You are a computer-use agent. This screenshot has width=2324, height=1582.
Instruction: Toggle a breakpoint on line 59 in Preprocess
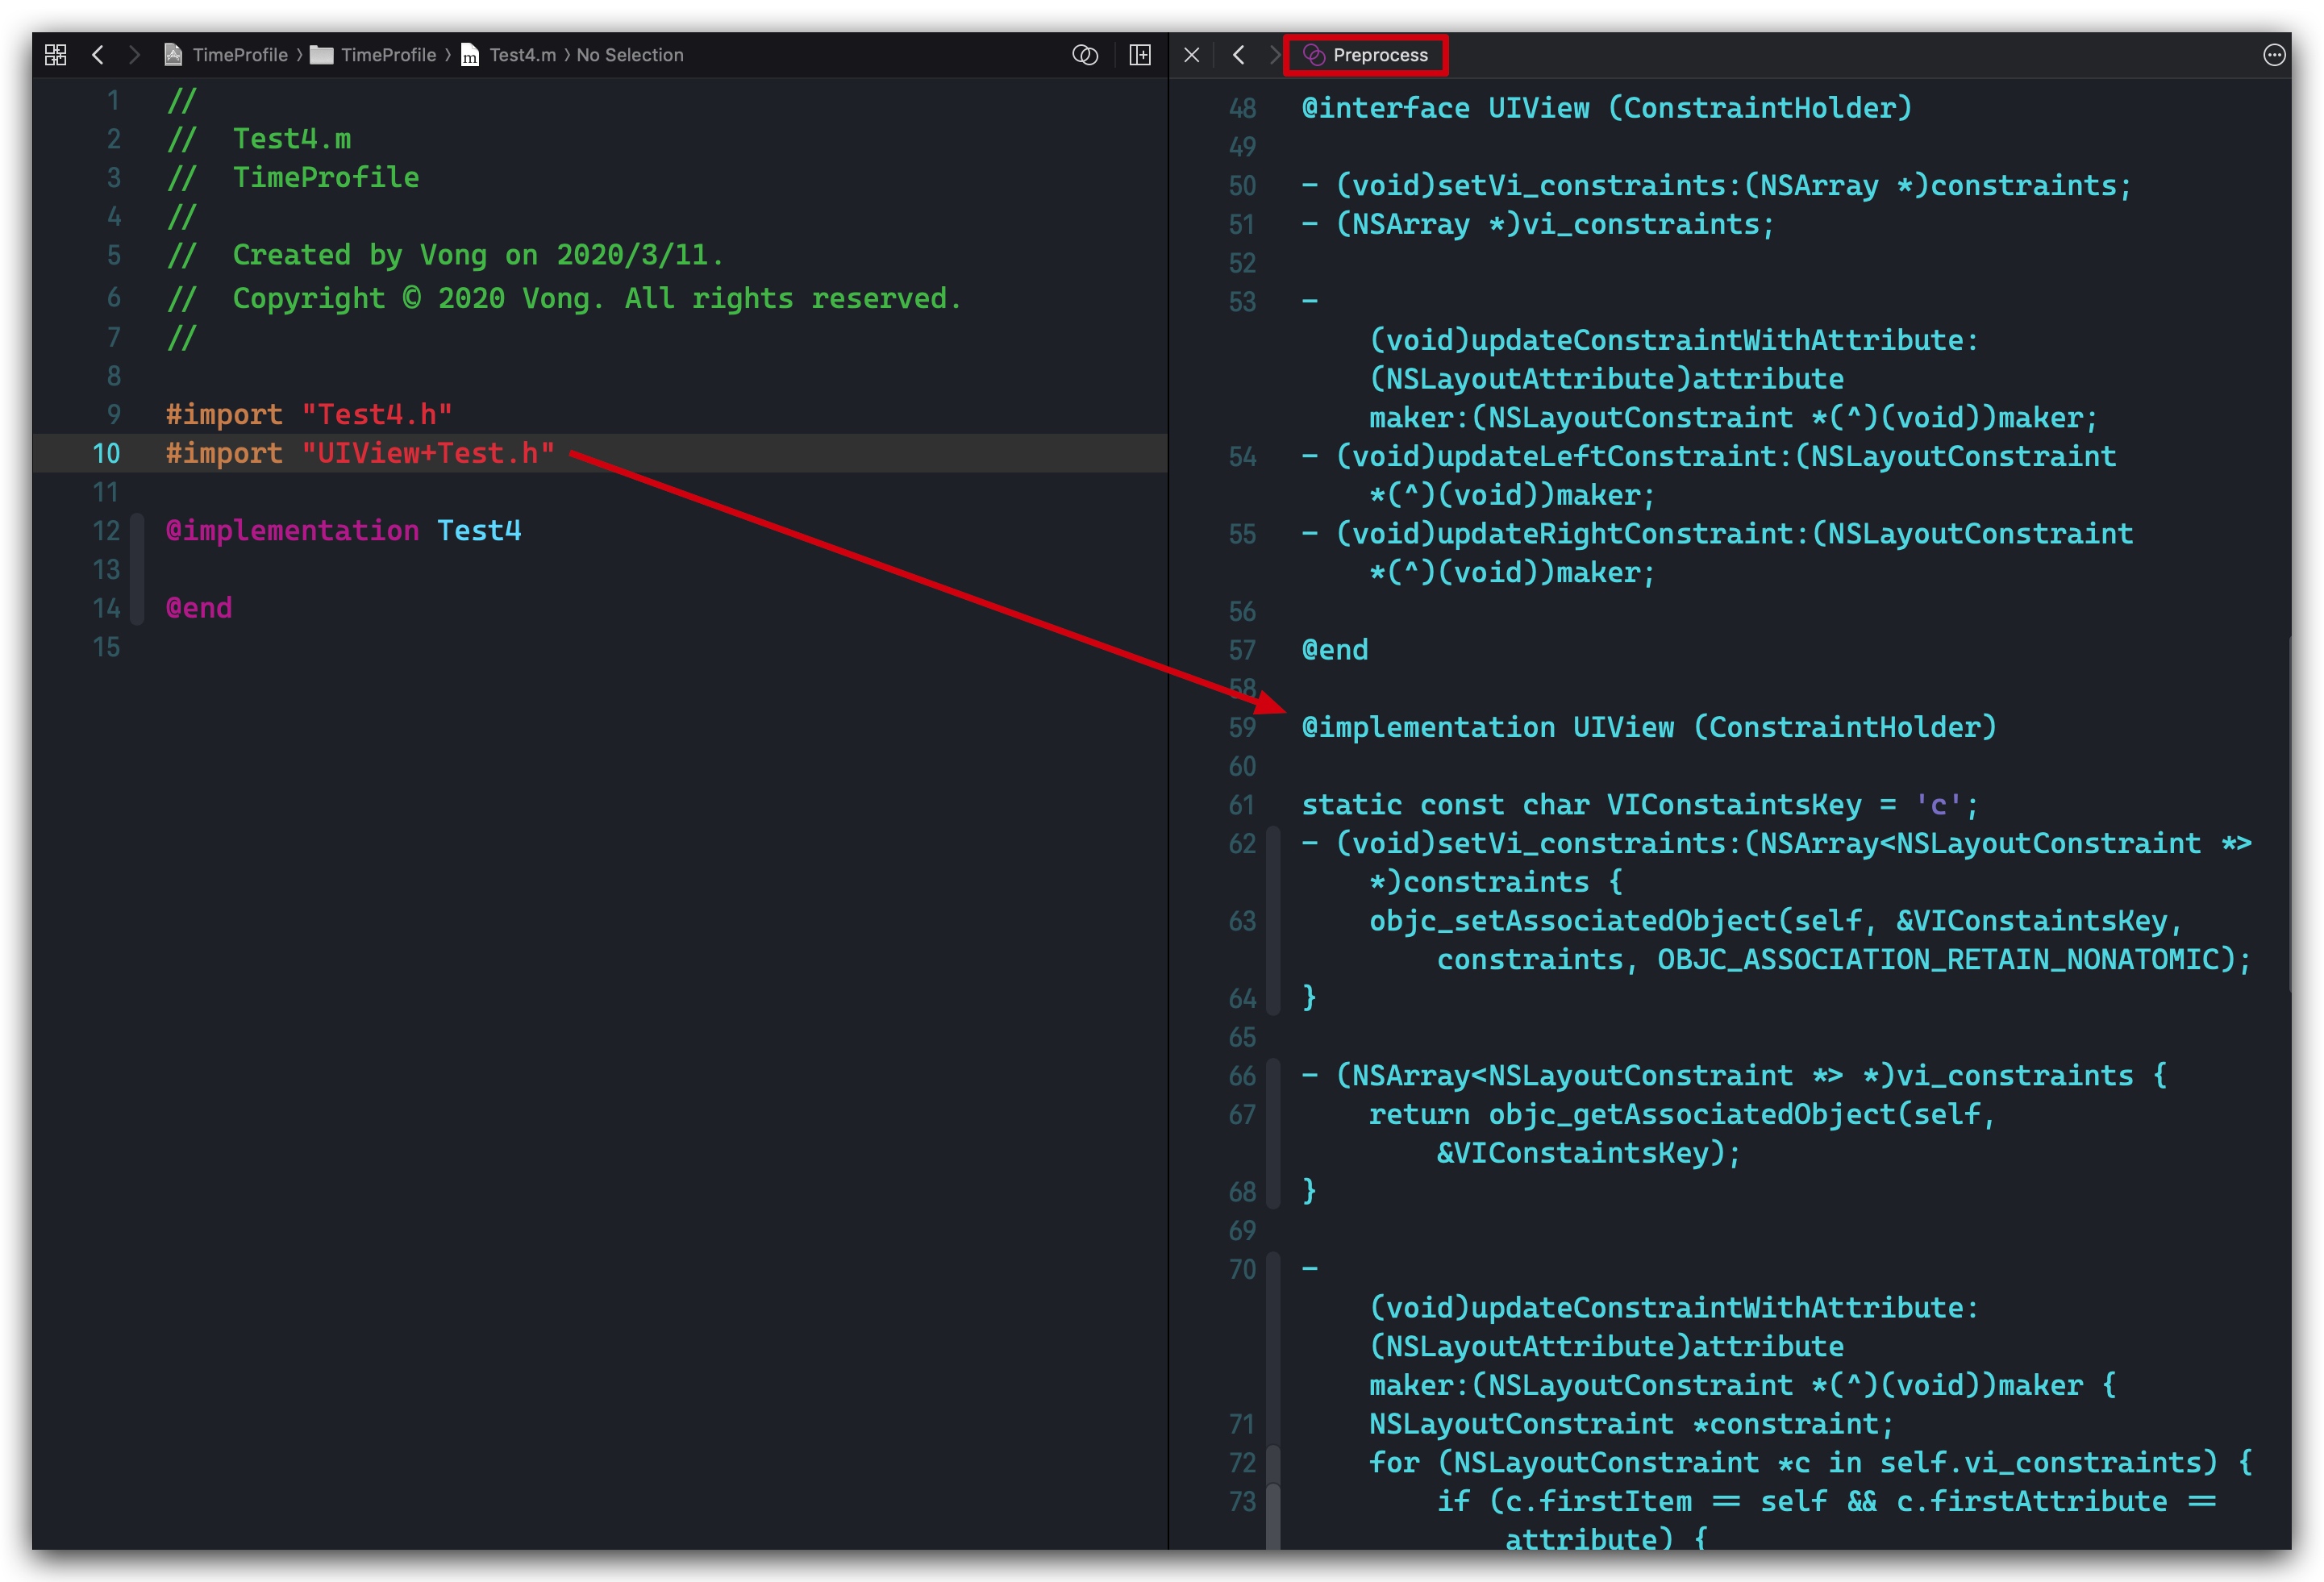click(1241, 728)
